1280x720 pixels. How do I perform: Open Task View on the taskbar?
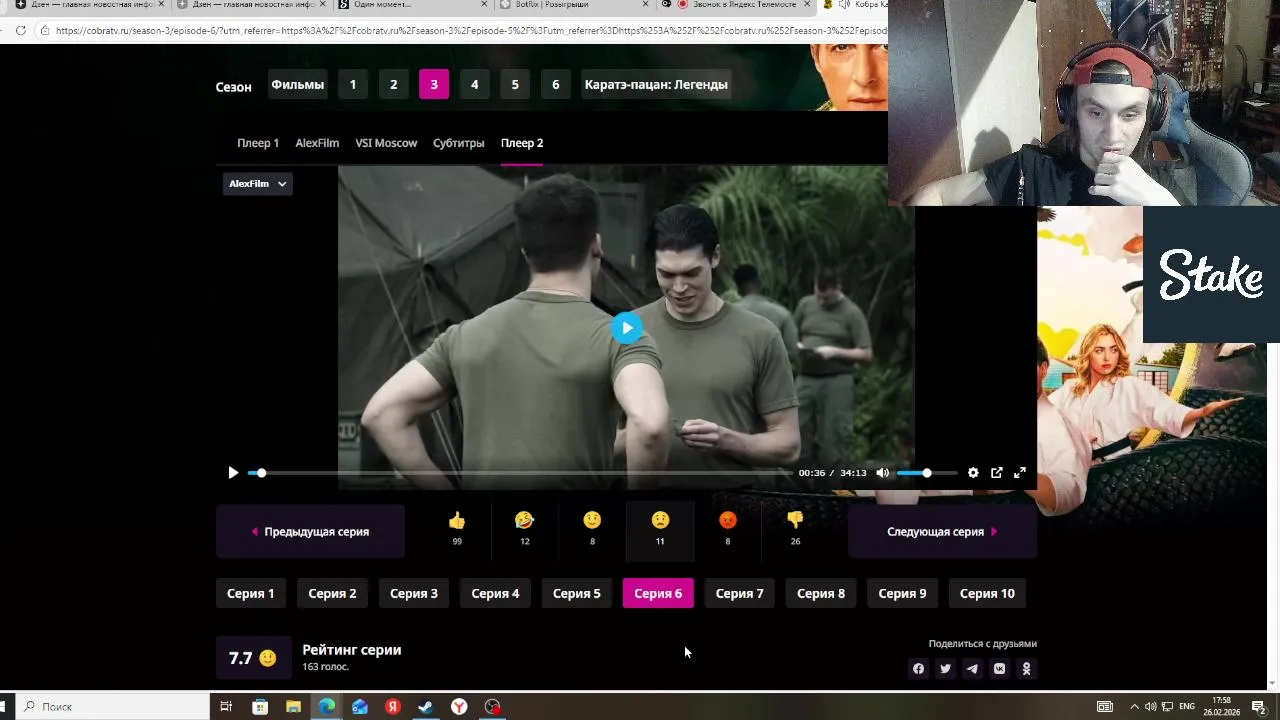click(x=226, y=707)
